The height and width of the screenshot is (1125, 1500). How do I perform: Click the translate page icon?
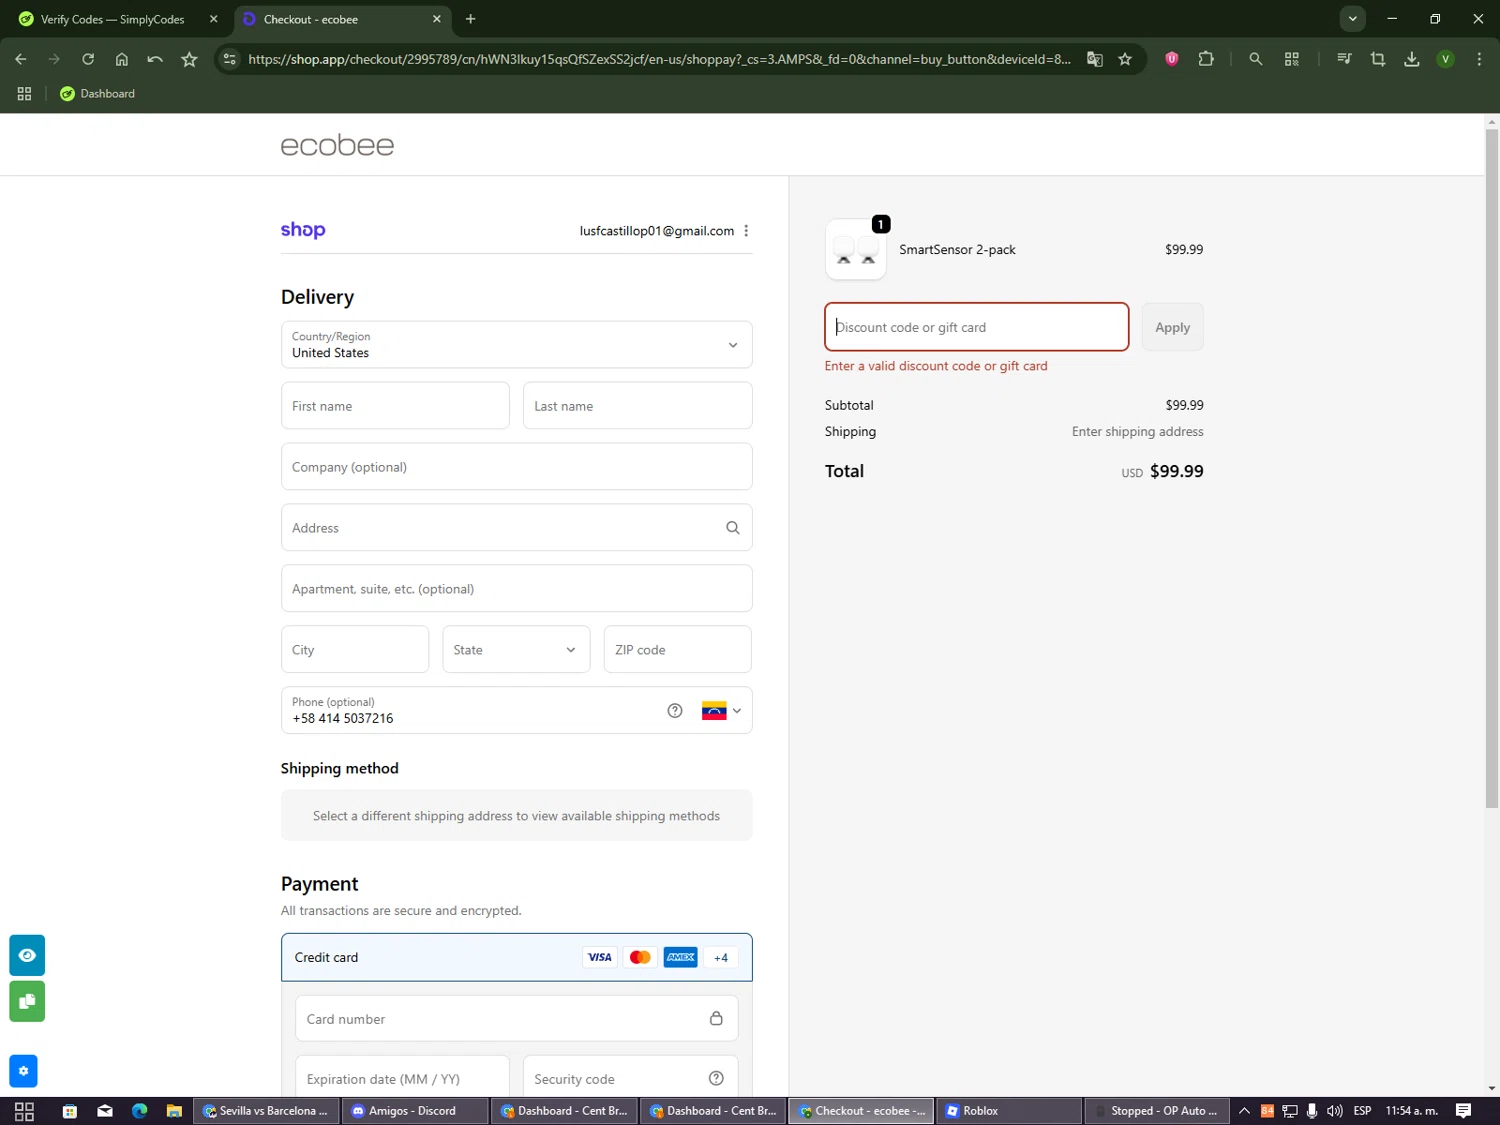click(1095, 59)
